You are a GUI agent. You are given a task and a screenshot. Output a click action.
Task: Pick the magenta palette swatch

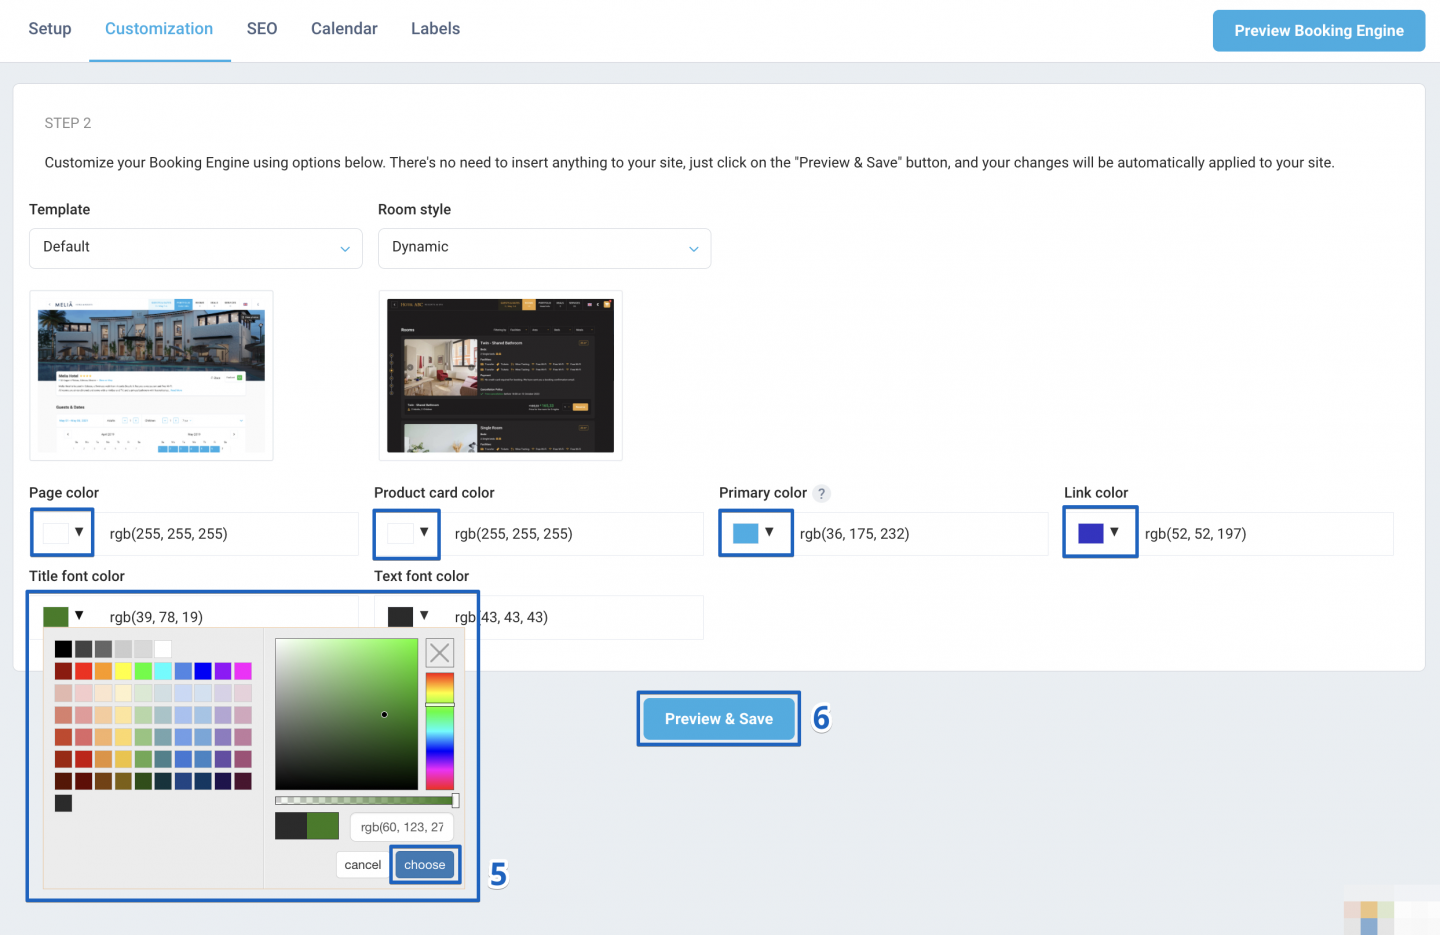pos(243,671)
